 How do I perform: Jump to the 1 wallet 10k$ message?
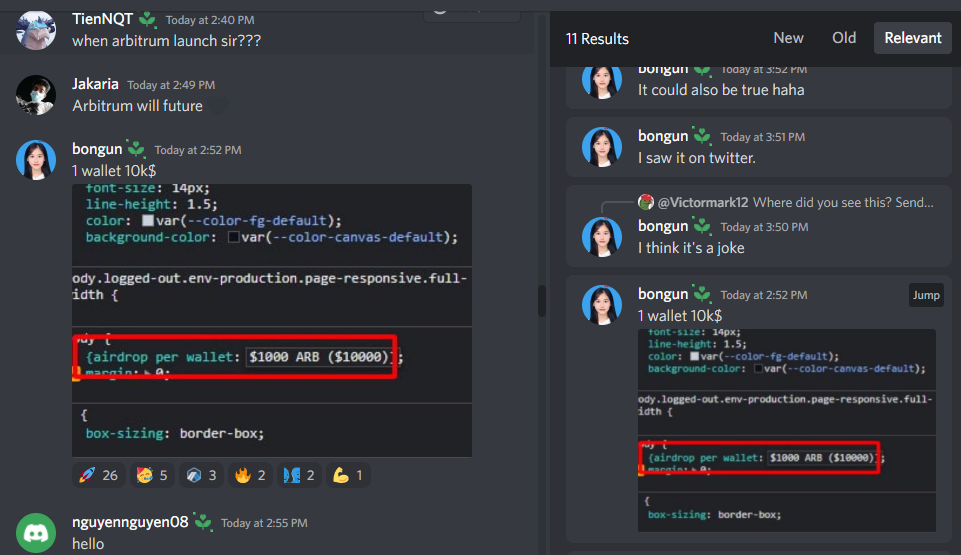pos(925,295)
